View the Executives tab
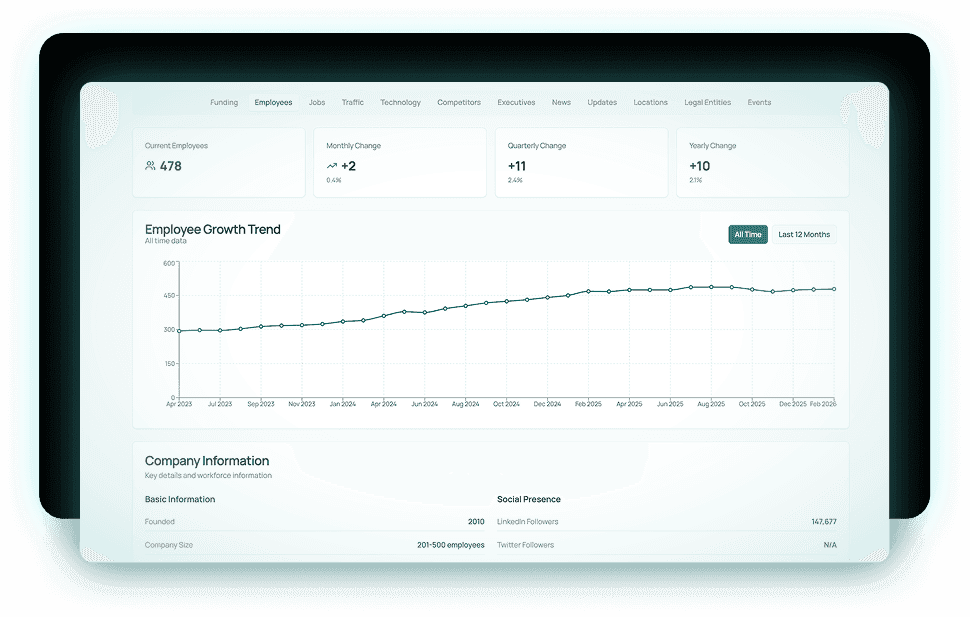Viewport: 970px width, 617px height. pos(516,102)
